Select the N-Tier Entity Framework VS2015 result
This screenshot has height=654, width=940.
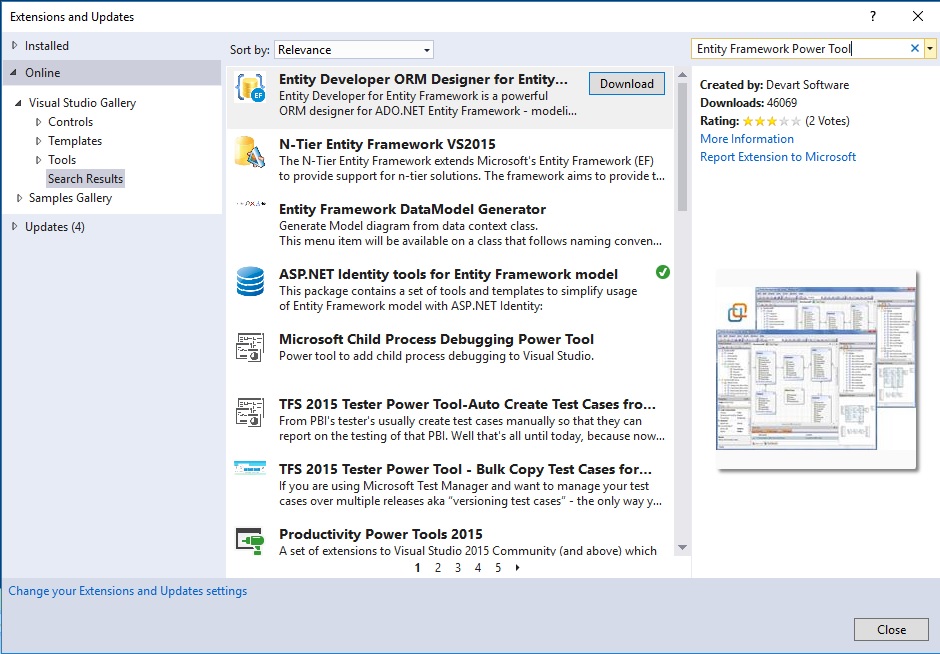click(x=450, y=159)
